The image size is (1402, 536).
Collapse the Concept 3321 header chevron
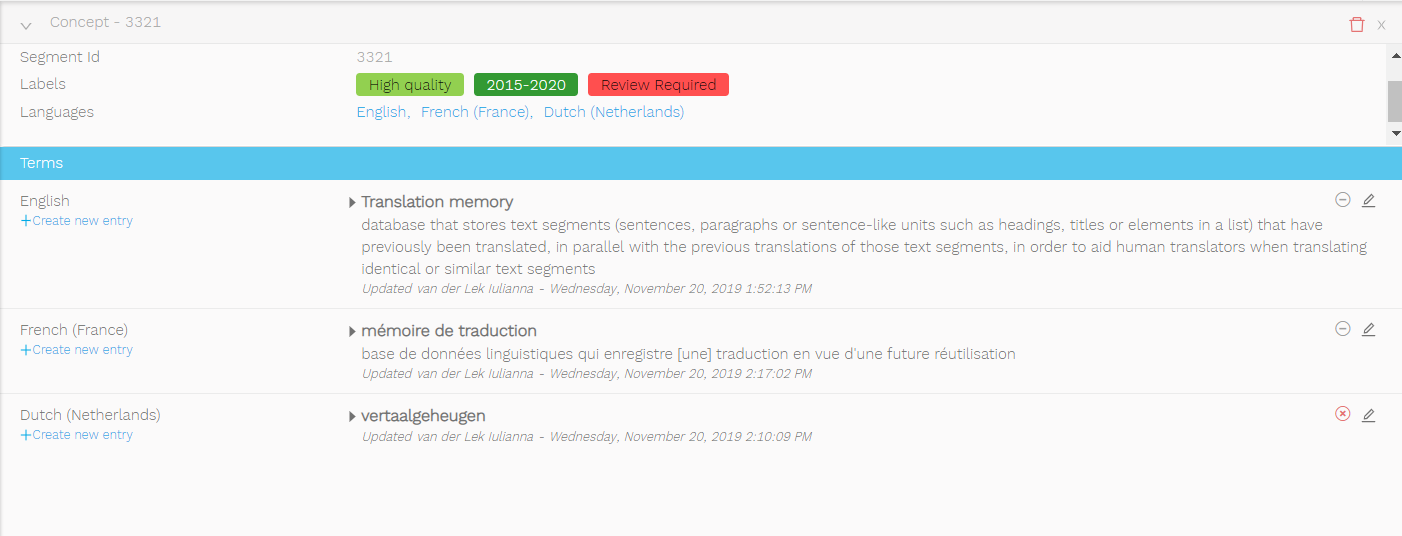tap(26, 25)
